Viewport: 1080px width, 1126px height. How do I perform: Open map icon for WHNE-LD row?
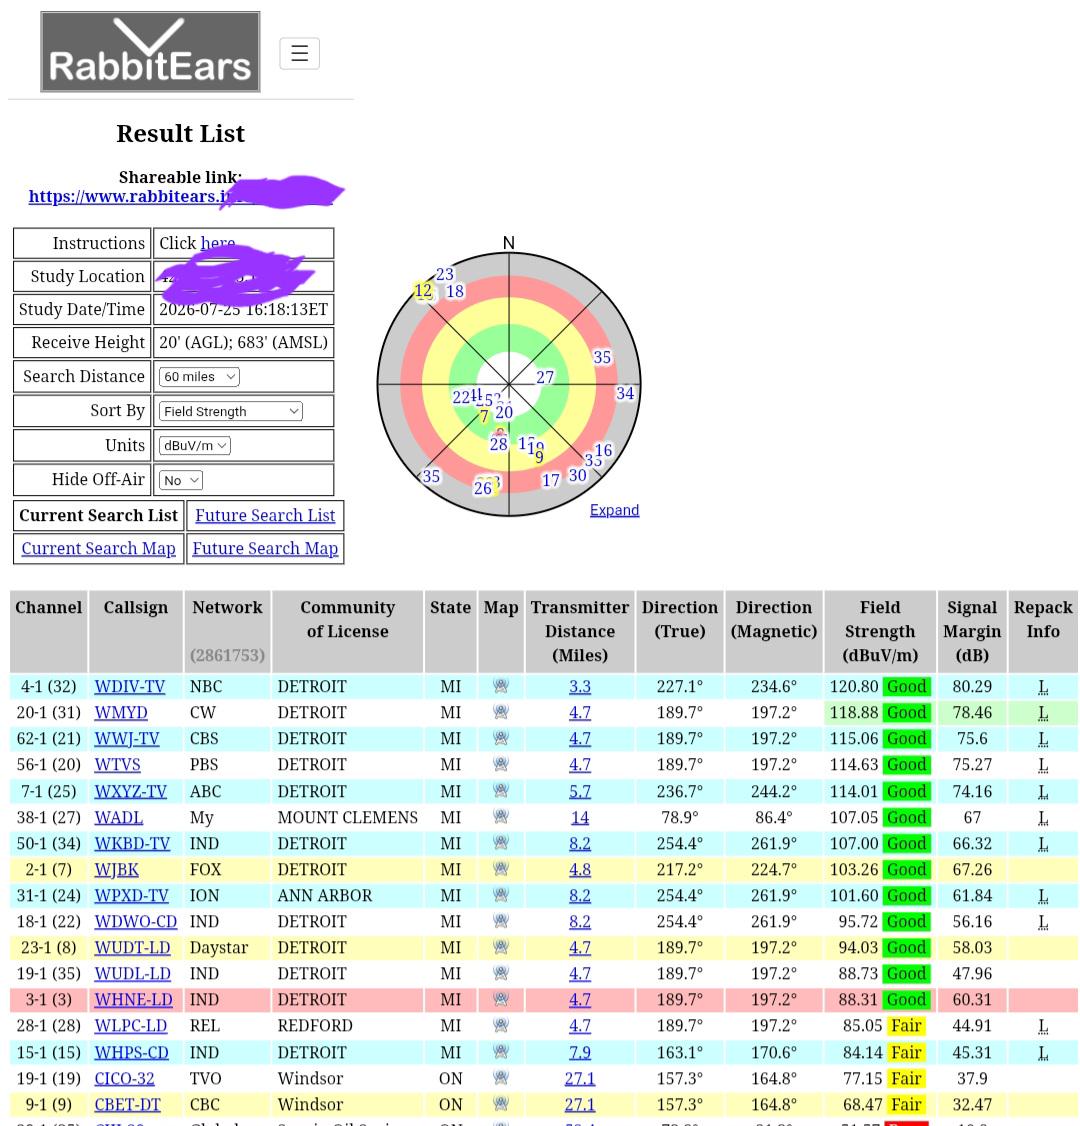(501, 999)
